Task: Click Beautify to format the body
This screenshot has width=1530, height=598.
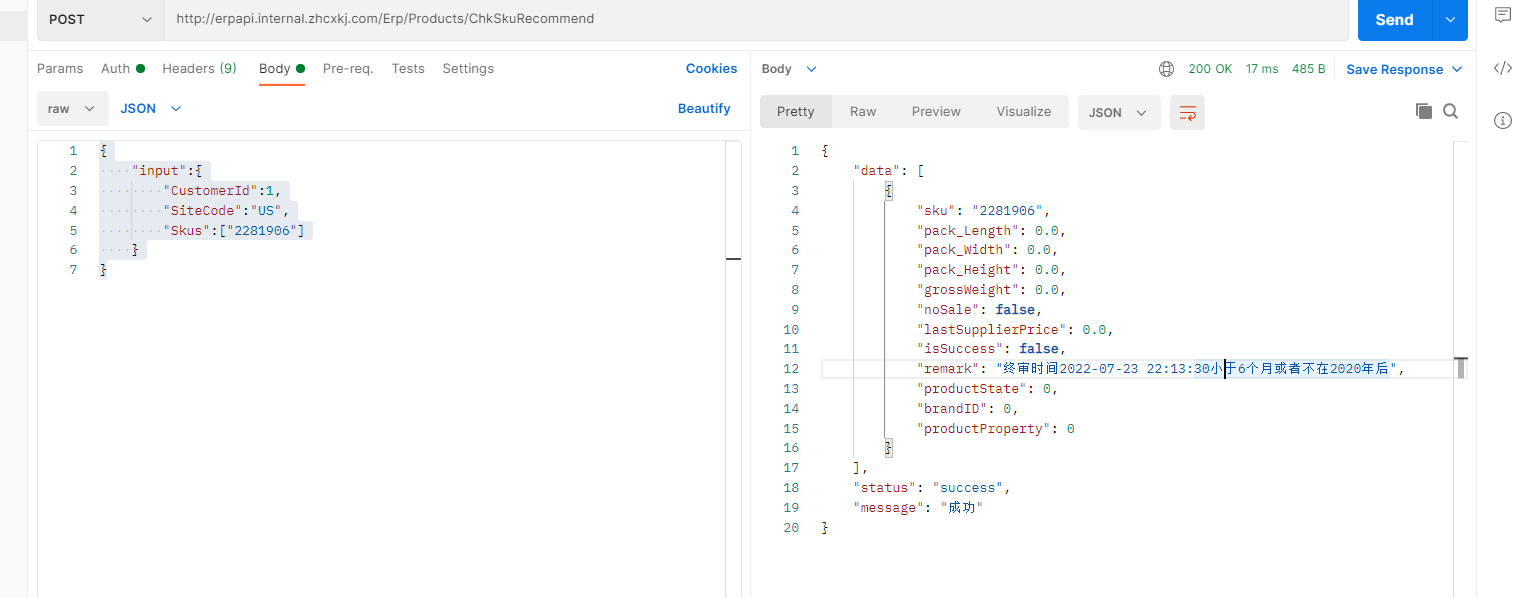Action: [x=704, y=109]
